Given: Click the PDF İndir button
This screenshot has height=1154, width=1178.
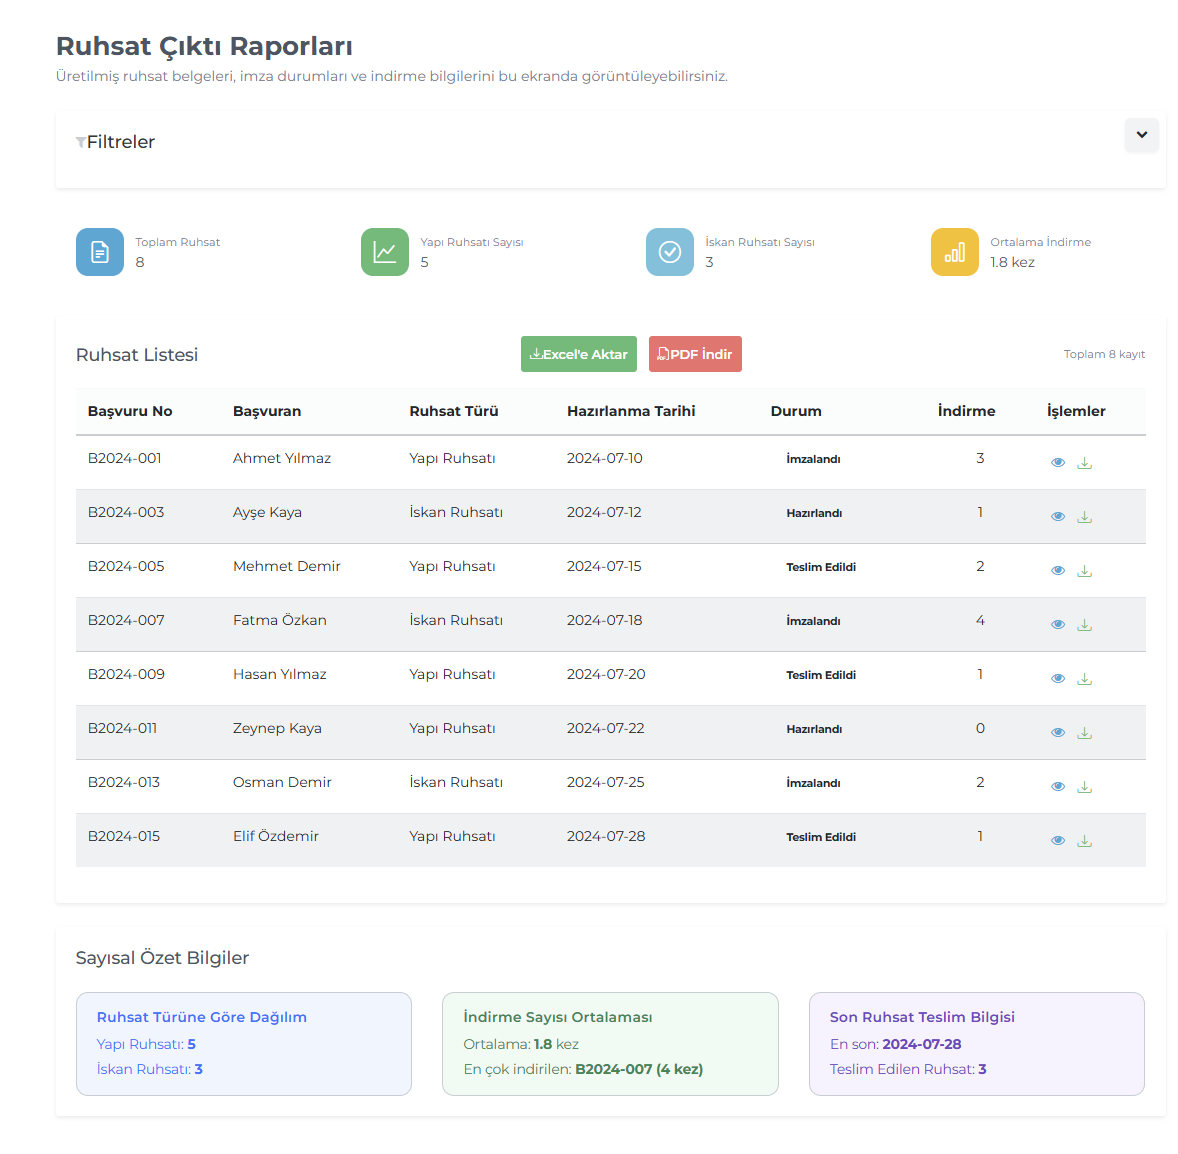Looking at the screenshot, I should pyautogui.click(x=695, y=354).
